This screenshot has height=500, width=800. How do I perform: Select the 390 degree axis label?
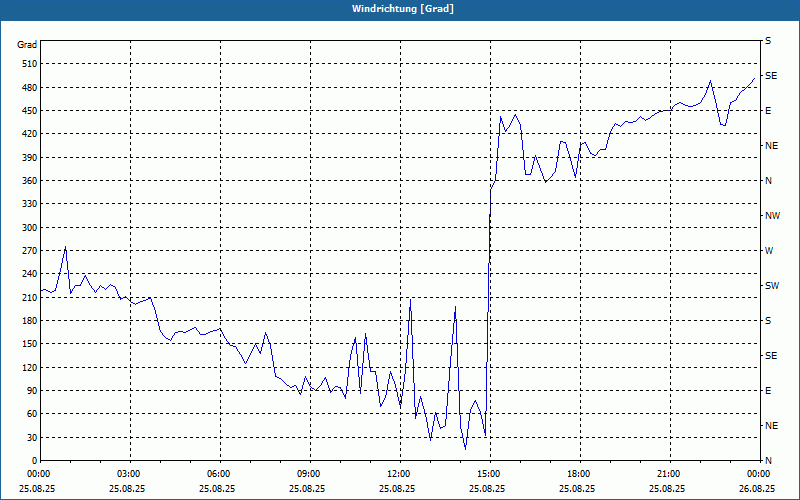(x=30, y=158)
